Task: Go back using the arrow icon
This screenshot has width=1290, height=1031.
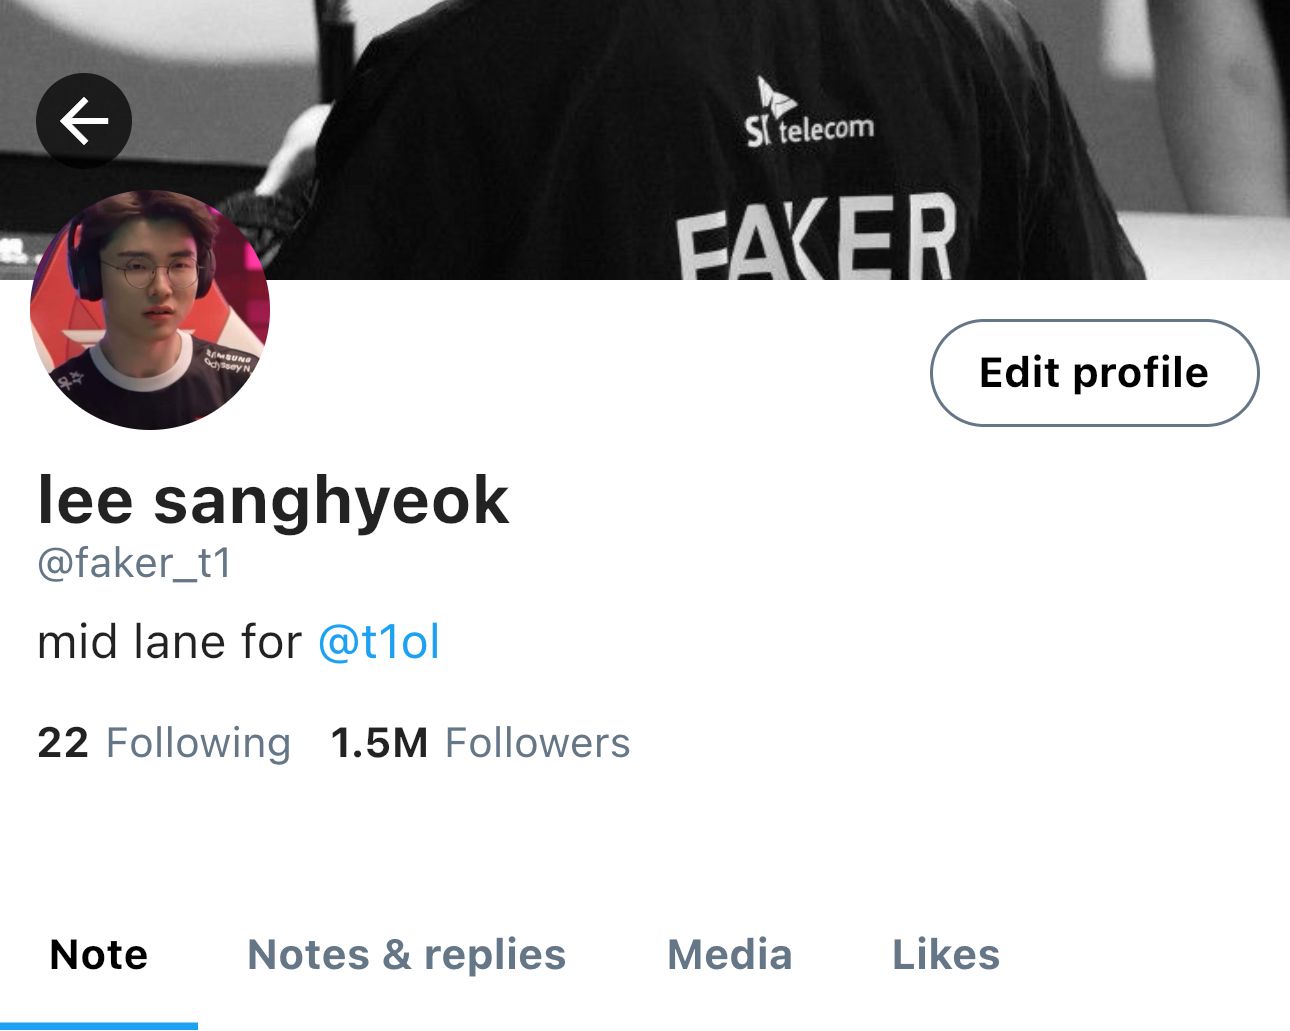Action: tap(84, 121)
